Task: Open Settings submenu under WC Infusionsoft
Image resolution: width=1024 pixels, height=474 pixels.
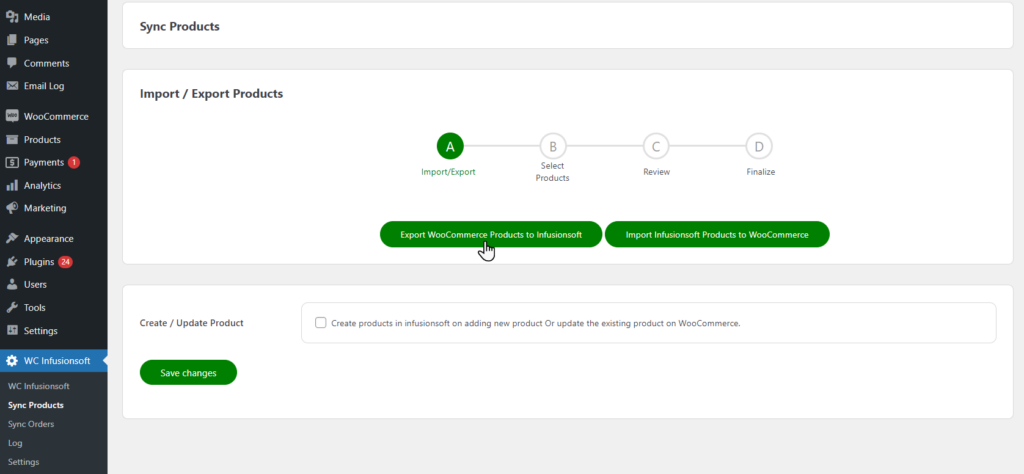Action: coord(24,462)
